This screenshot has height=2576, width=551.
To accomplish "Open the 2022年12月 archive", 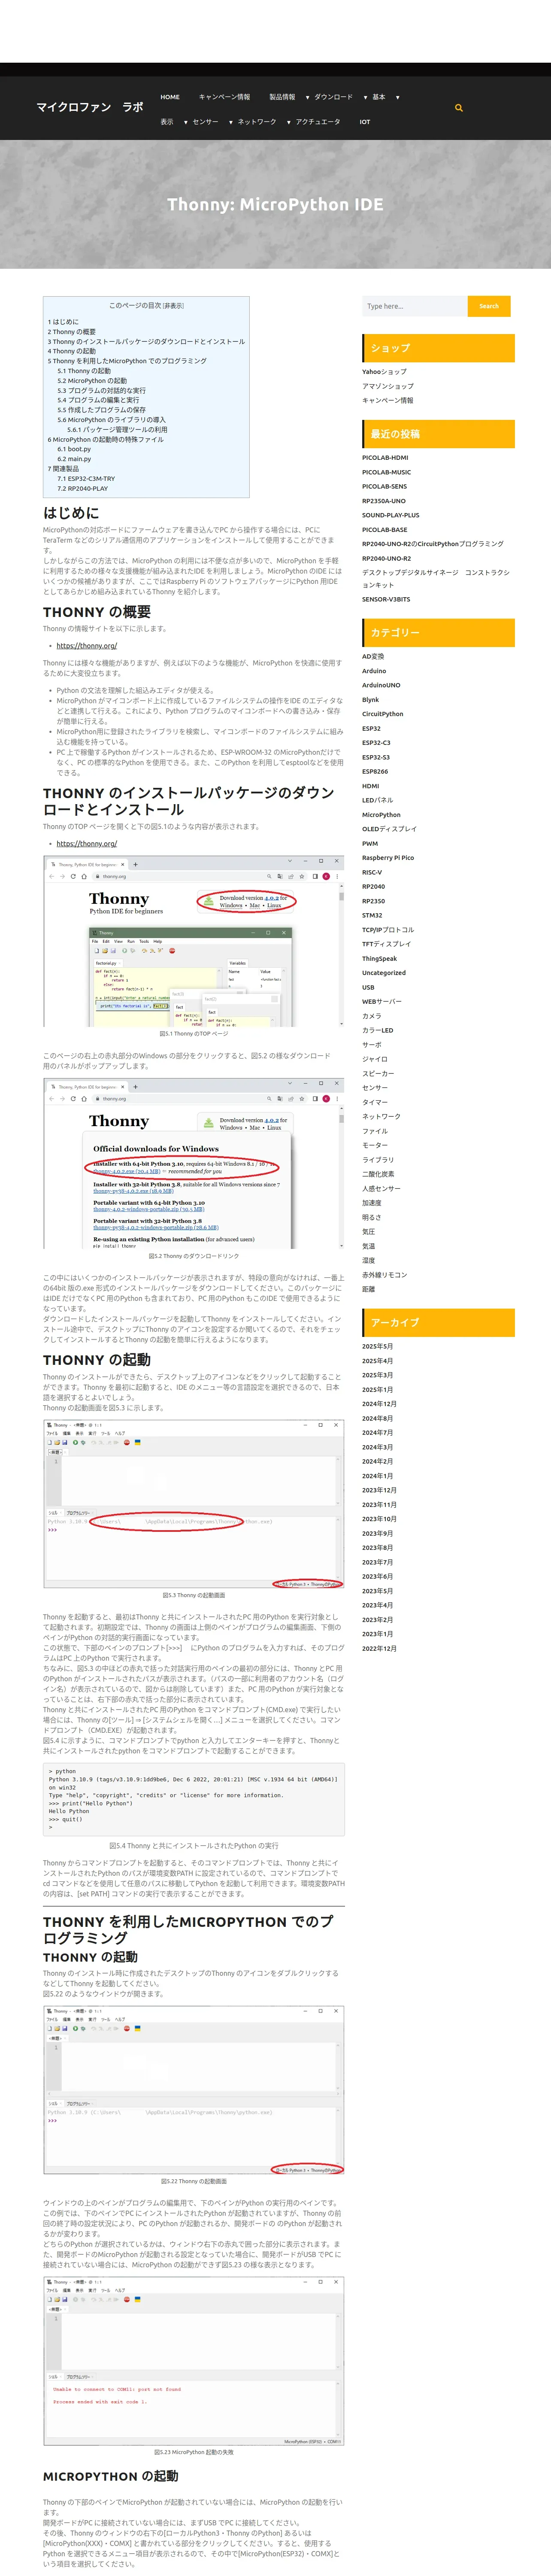I will coord(379,1649).
